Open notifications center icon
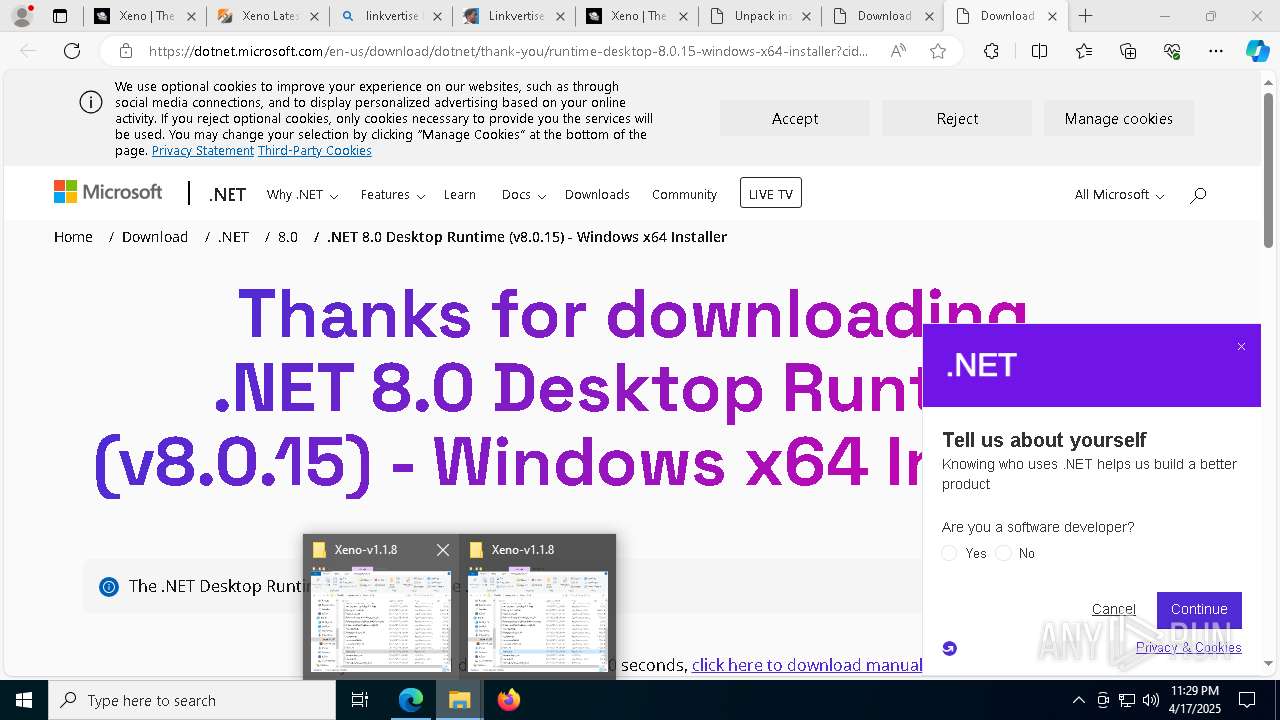Screen dimensions: 1280x720 tap(1247, 700)
